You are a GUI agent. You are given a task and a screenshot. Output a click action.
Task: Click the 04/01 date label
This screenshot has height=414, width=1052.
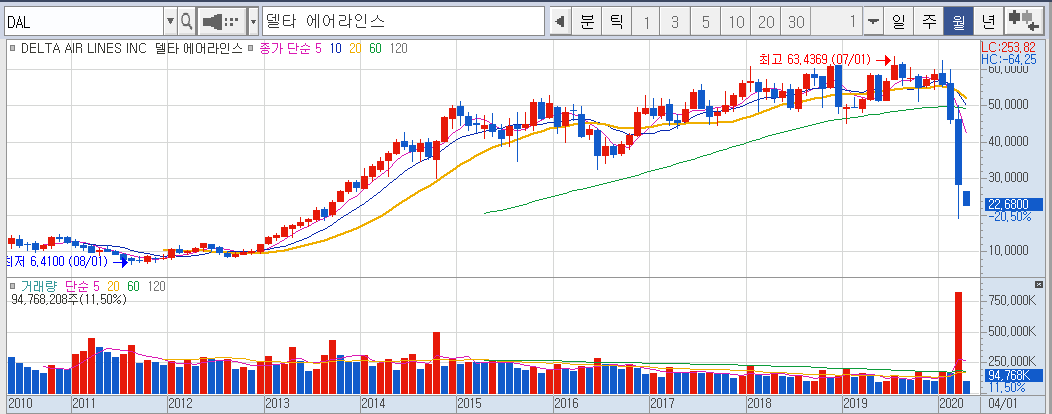[x=1003, y=404]
